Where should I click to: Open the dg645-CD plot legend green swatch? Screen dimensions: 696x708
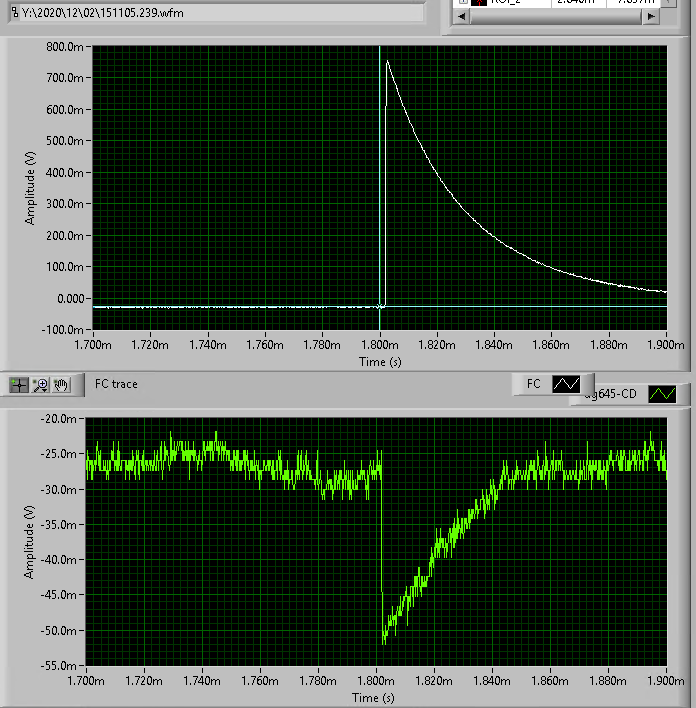click(x=662, y=394)
